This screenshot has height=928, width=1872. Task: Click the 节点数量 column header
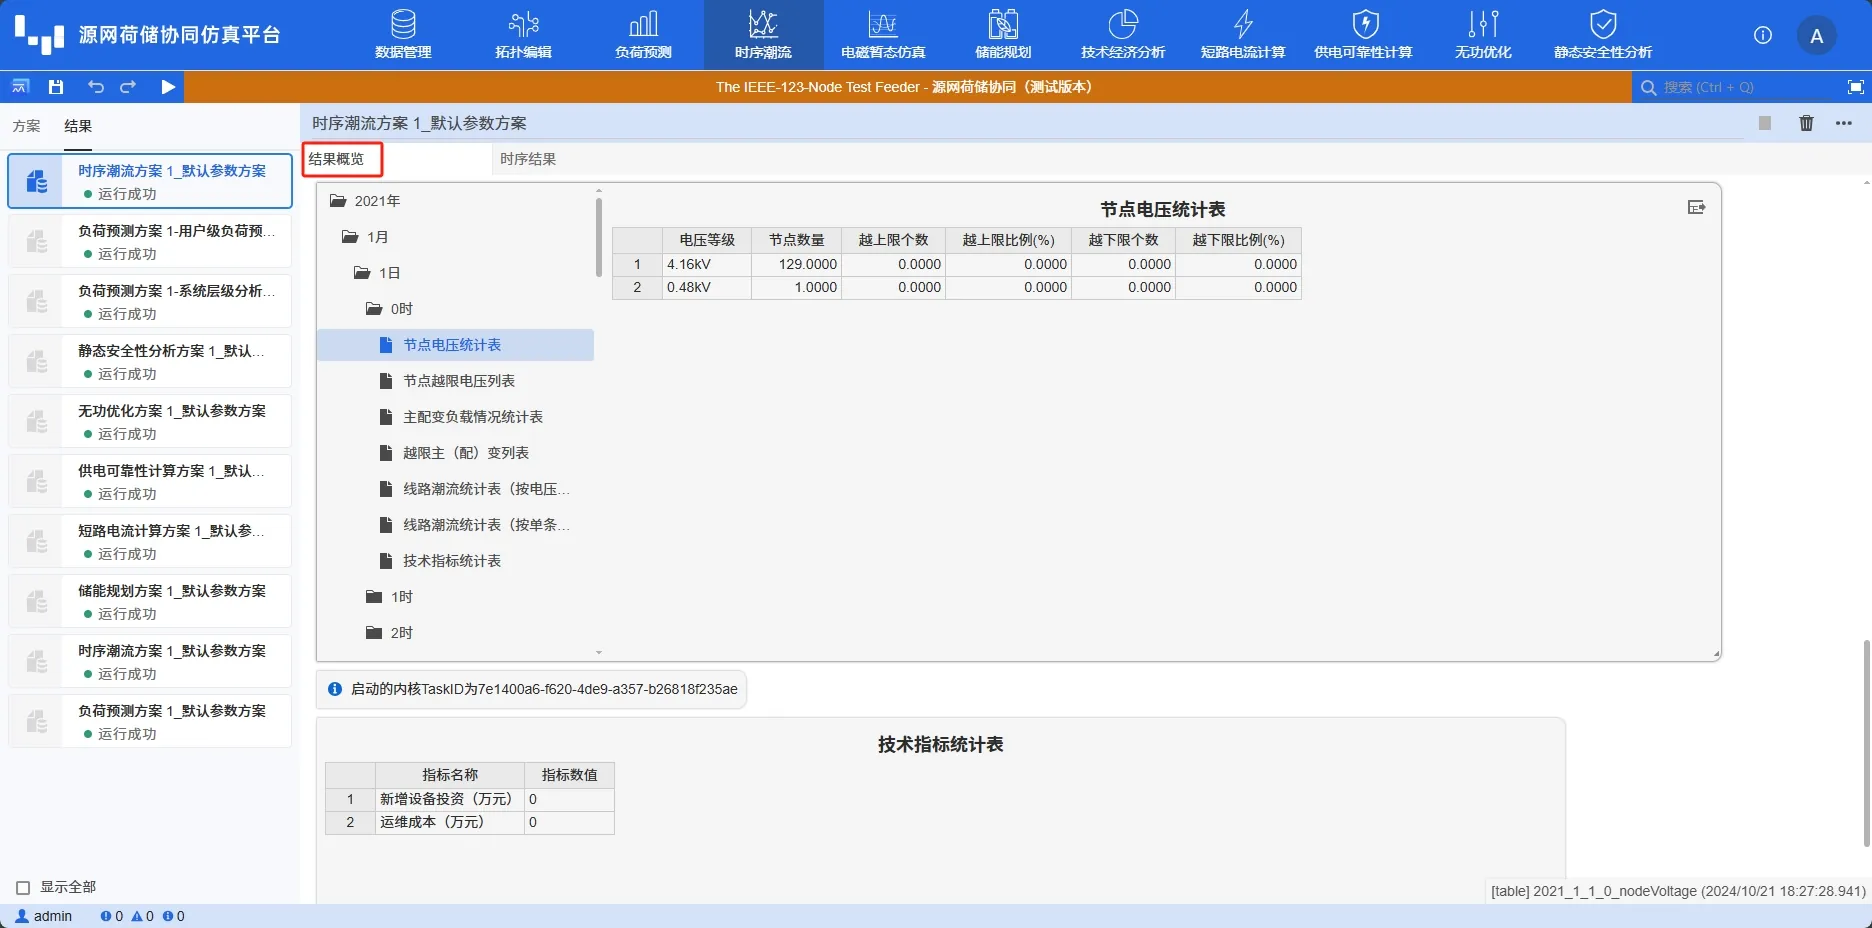(x=797, y=240)
